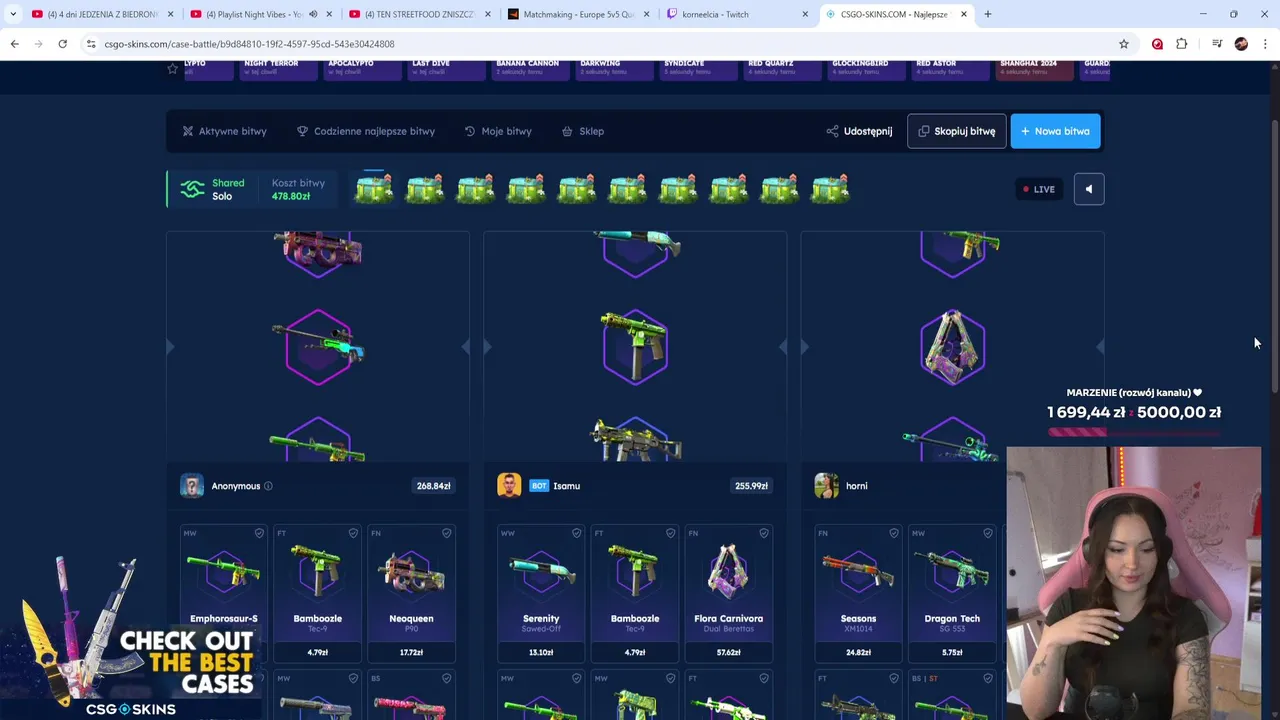
Task: Click the shield icon on Neoqueen card
Action: (446, 533)
